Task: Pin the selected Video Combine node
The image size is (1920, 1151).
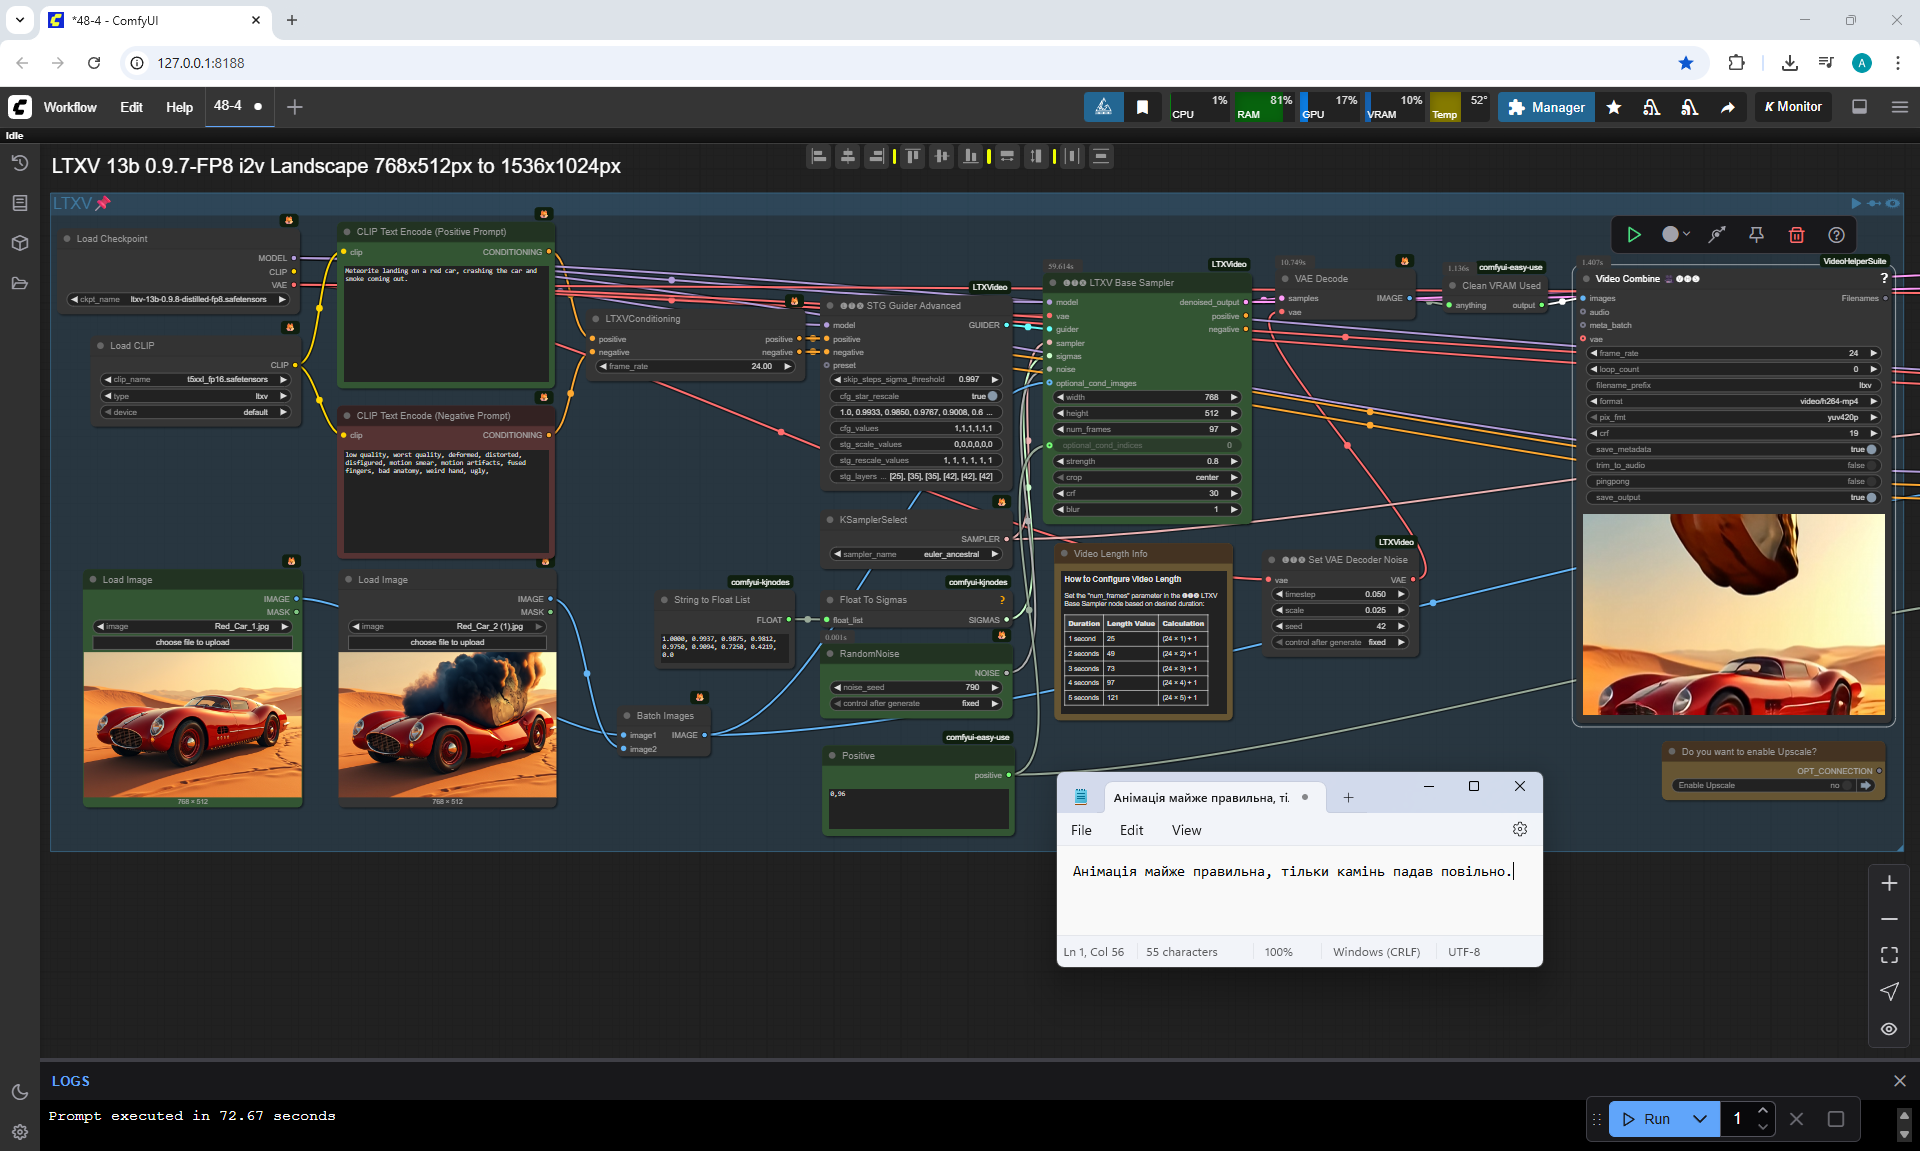Action: tap(1756, 235)
